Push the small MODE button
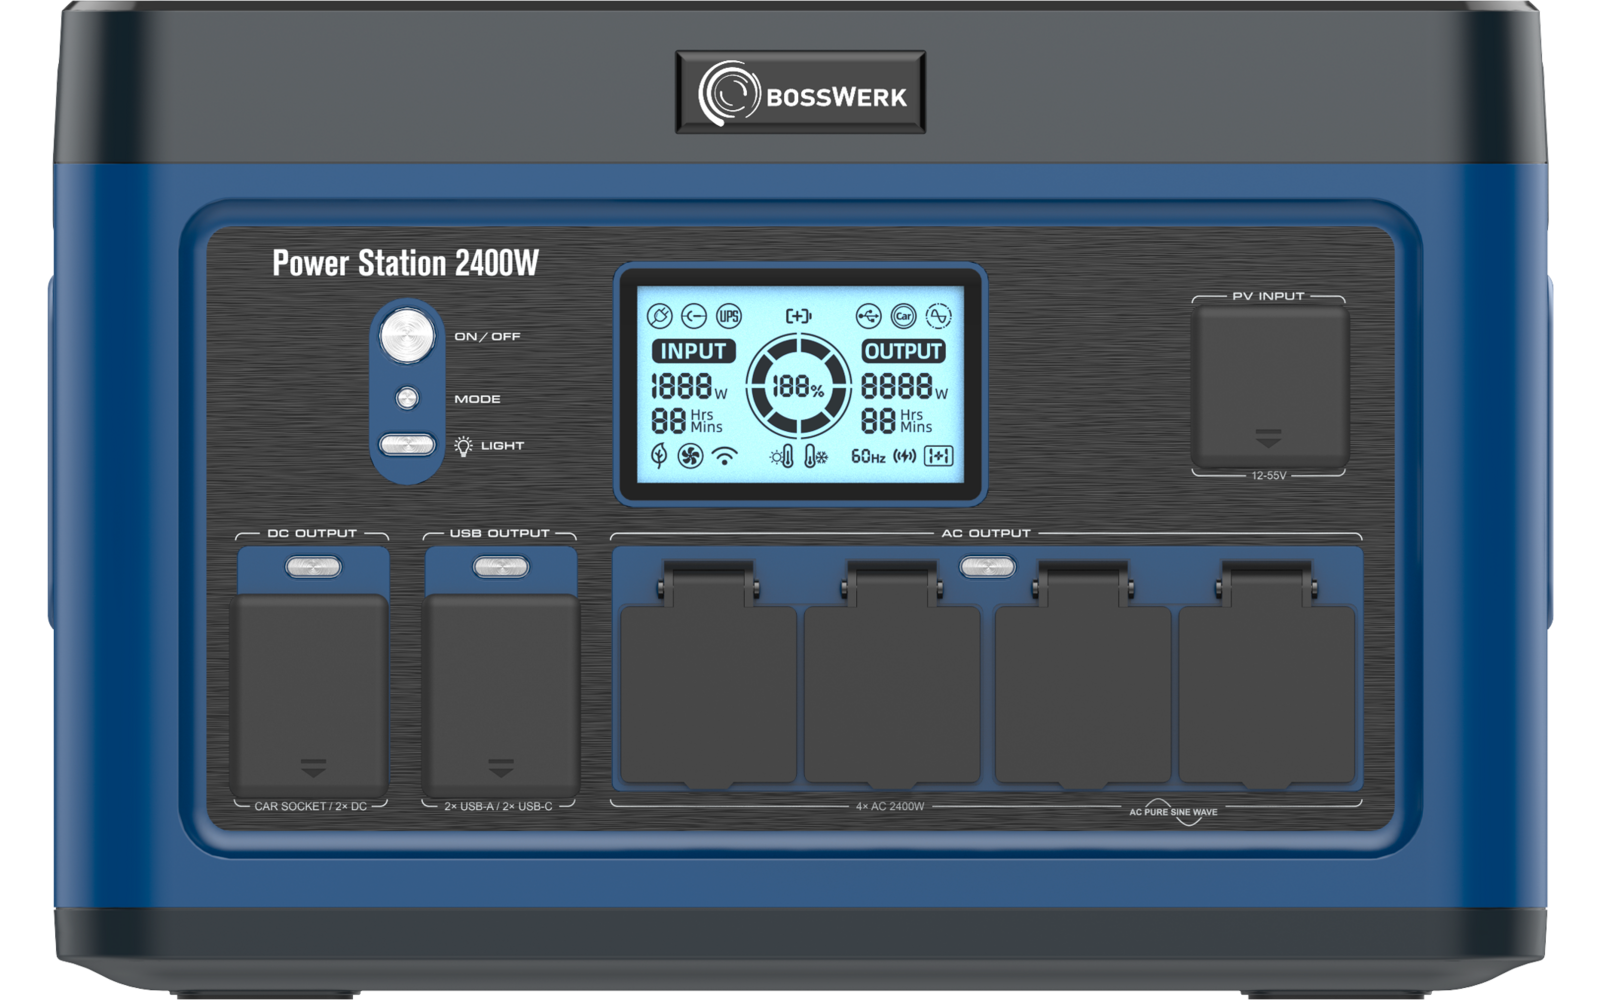 (x=407, y=399)
